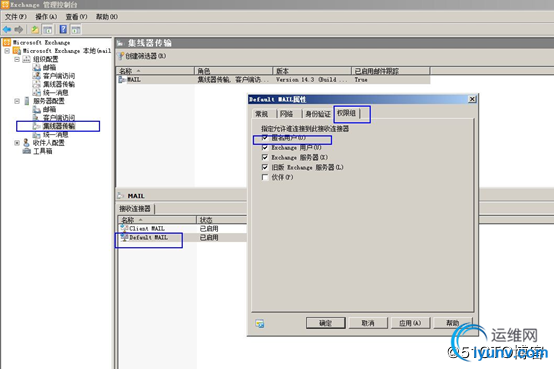Screen dimensions: 554x369
Task: Click the Up one level toolbar icon
Action: click(x=35, y=29)
